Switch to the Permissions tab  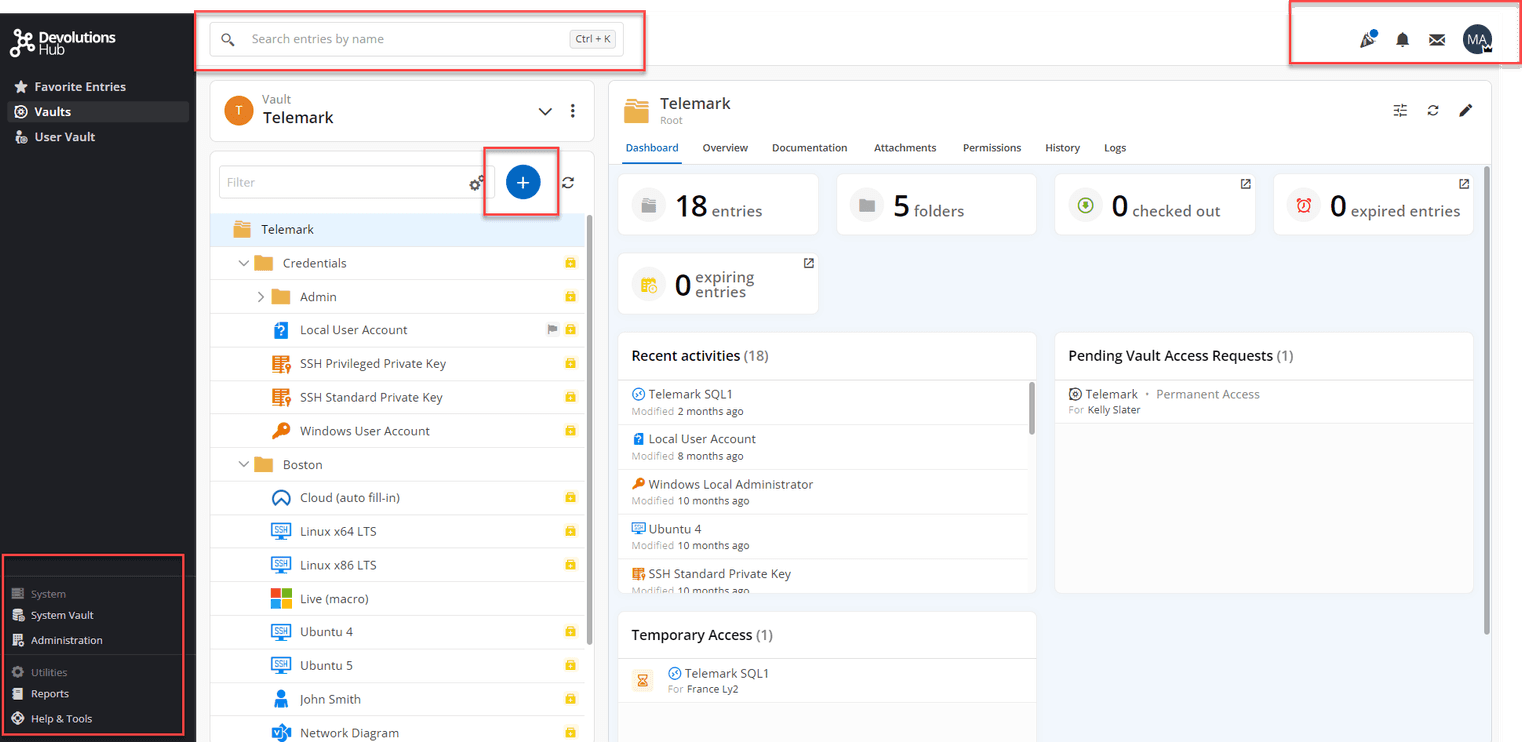[991, 148]
